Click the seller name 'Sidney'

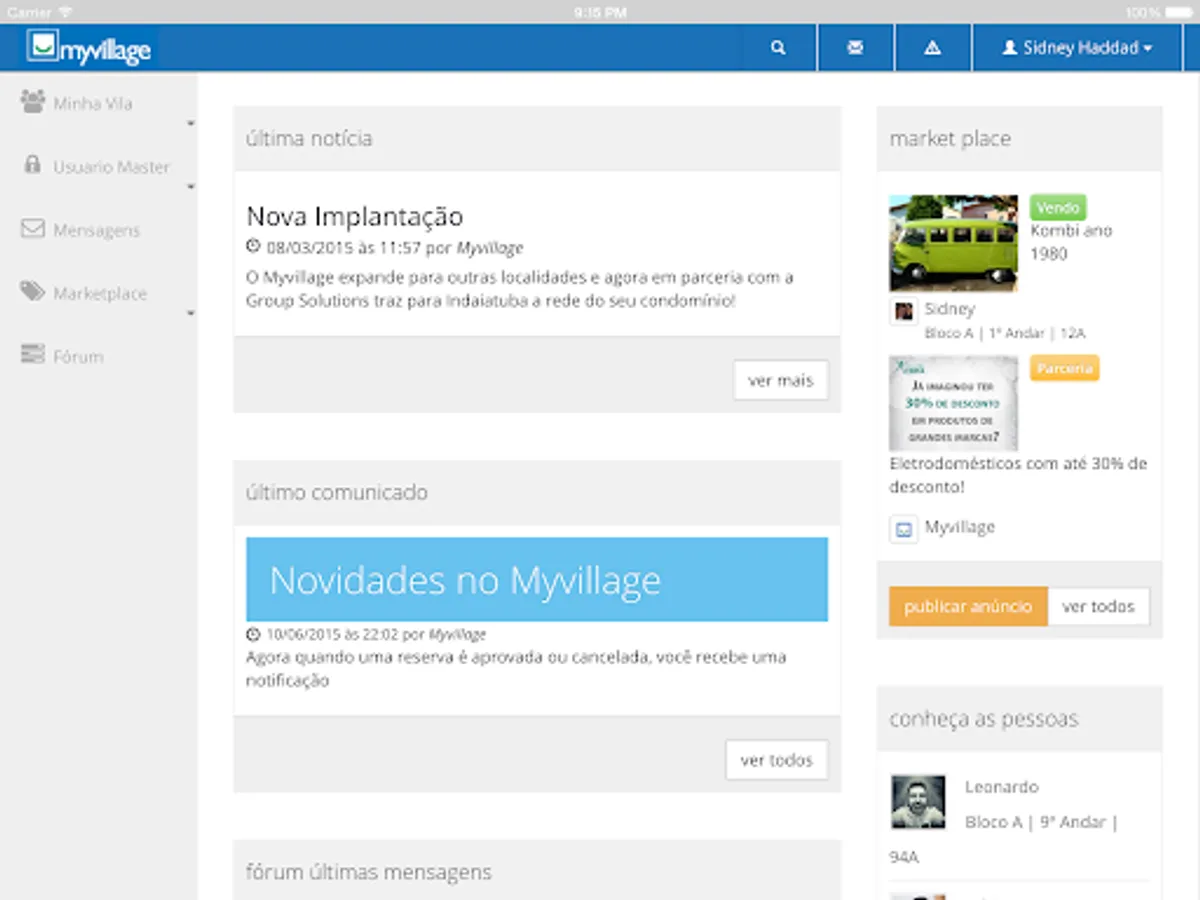(949, 309)
